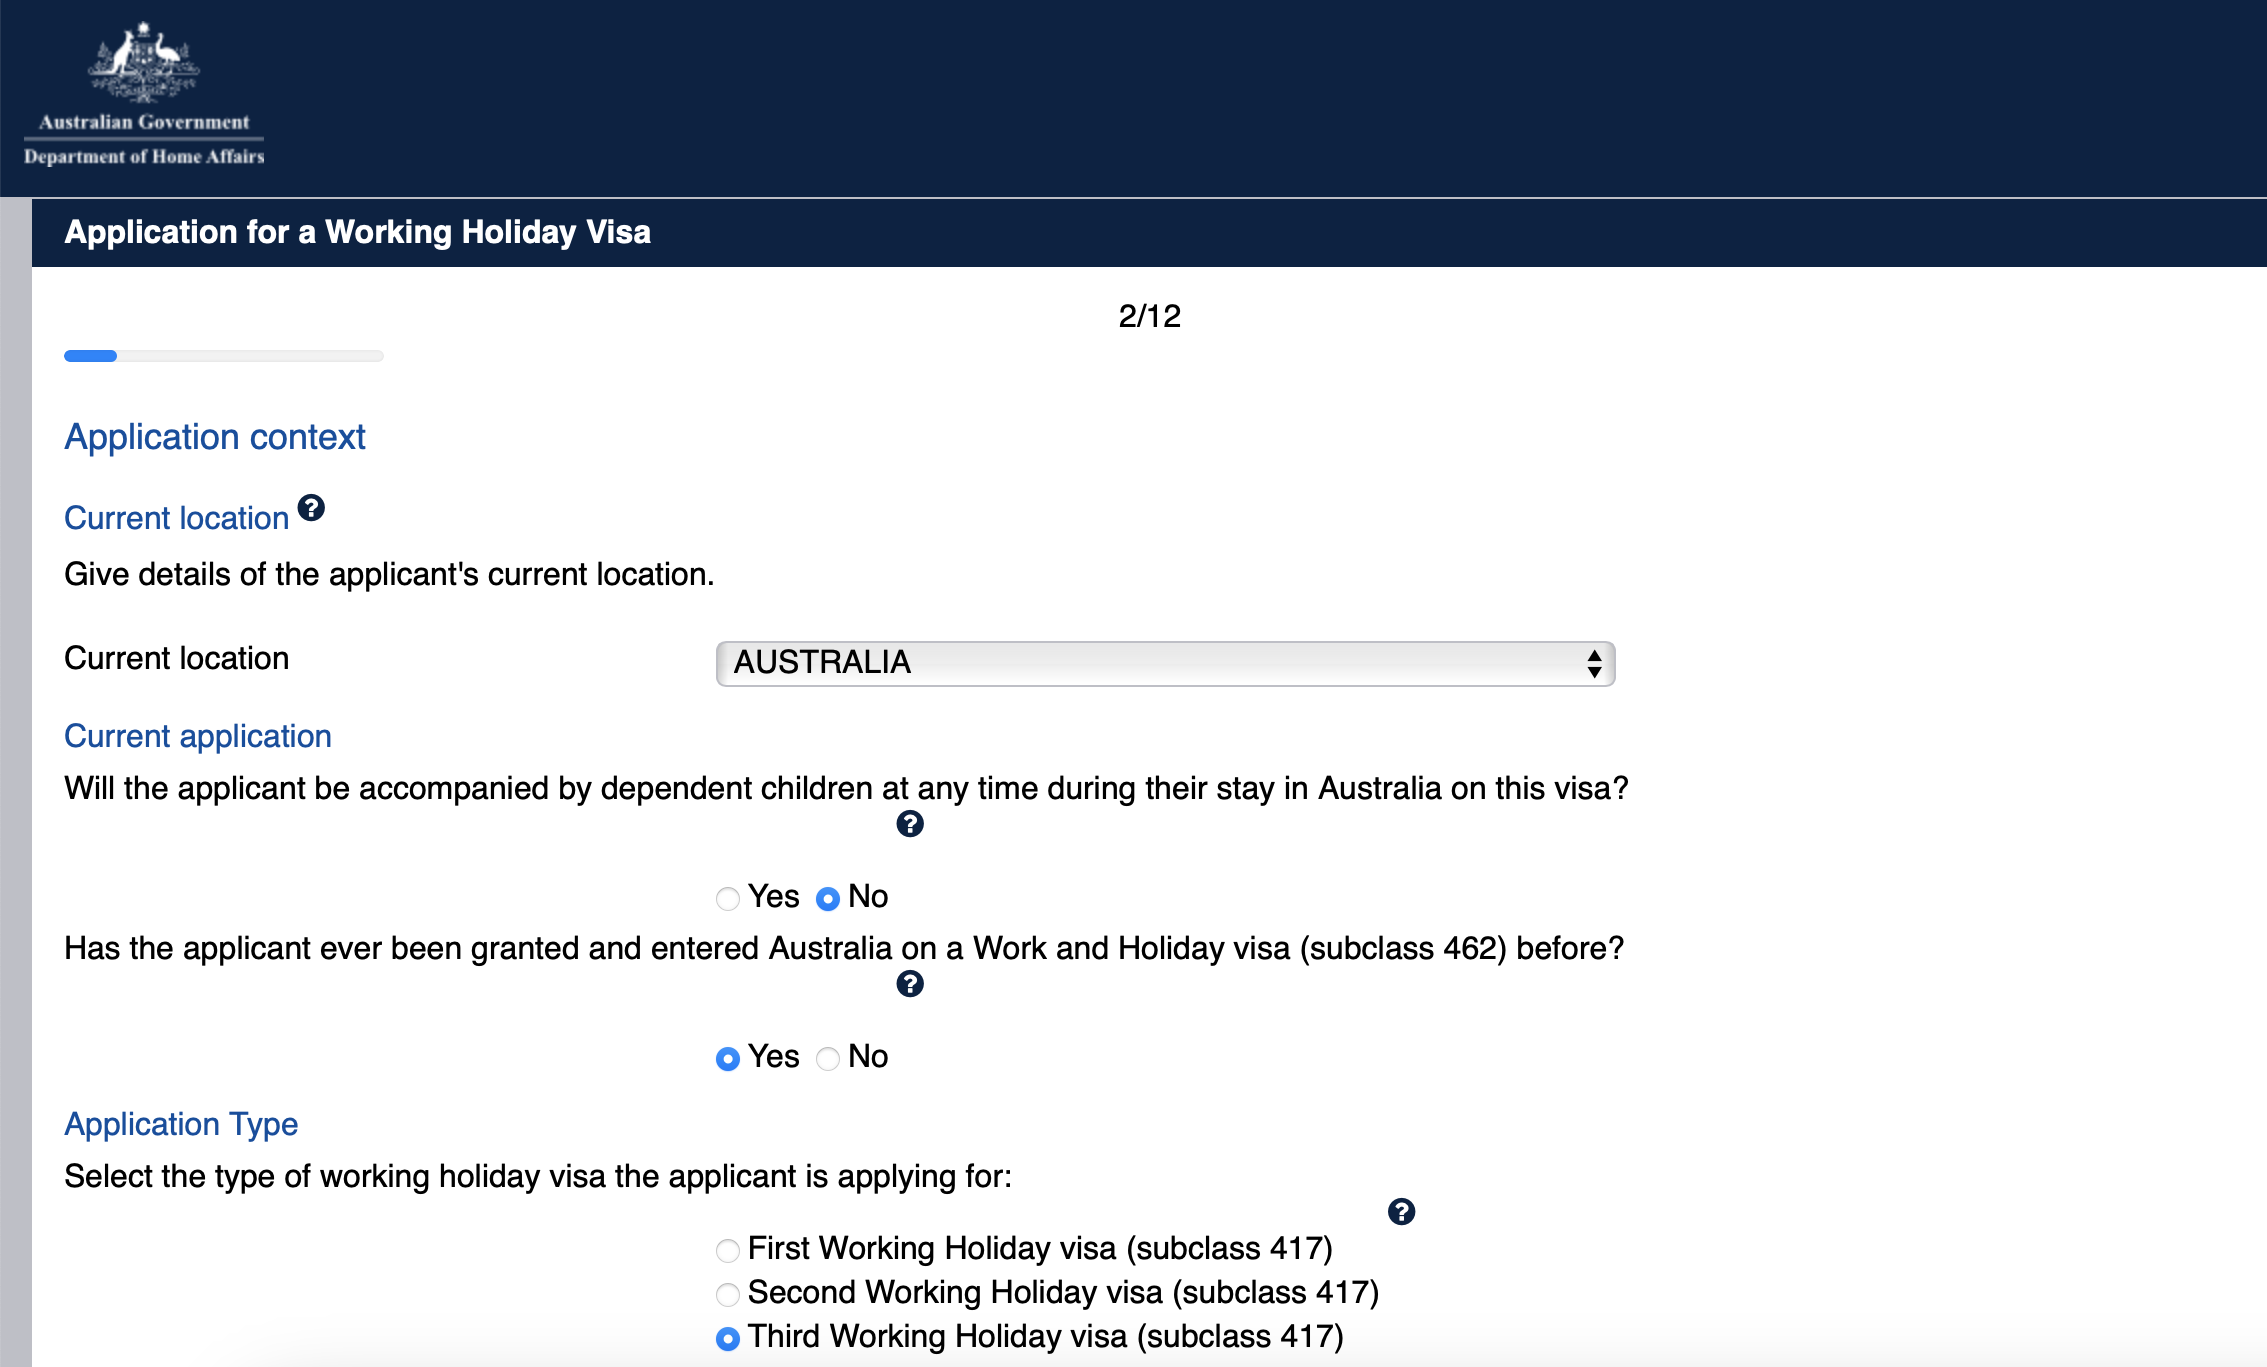Select No for accompanied by dependent children
Viewport: 2267px width, 1367px height.
(828, 898)
